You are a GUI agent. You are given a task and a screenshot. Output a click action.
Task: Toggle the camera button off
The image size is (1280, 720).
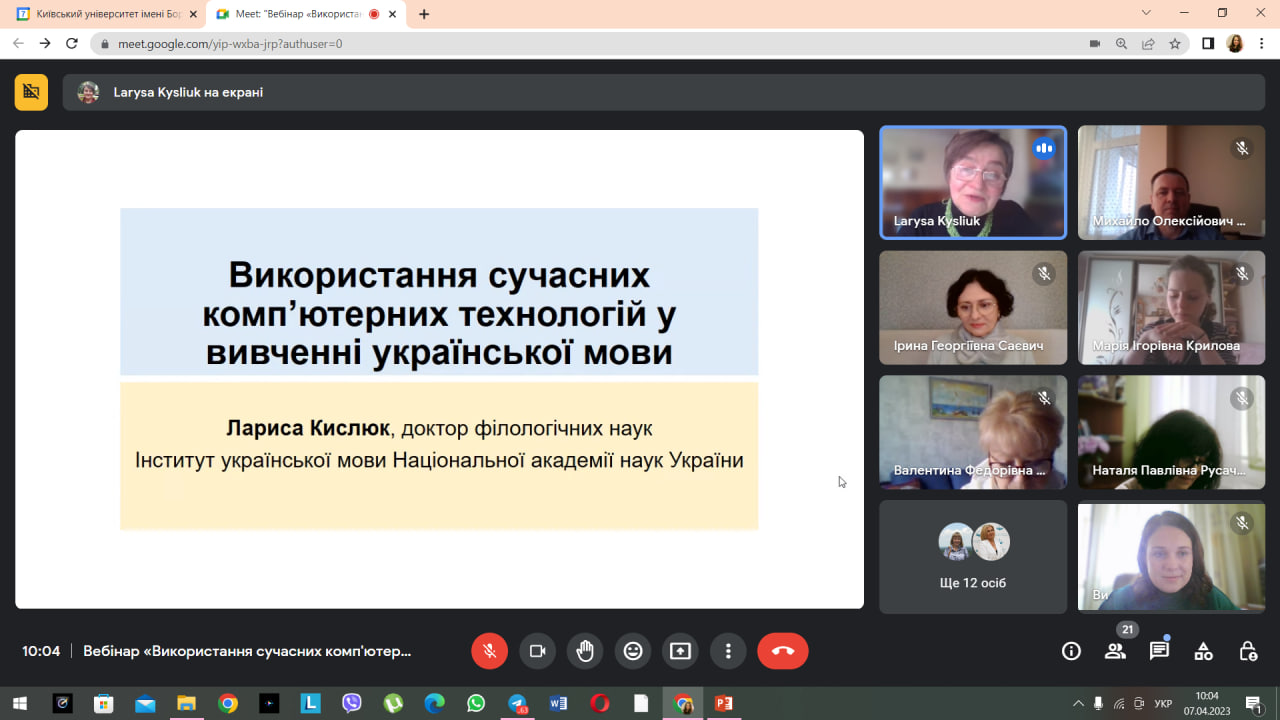coord(537,651)
